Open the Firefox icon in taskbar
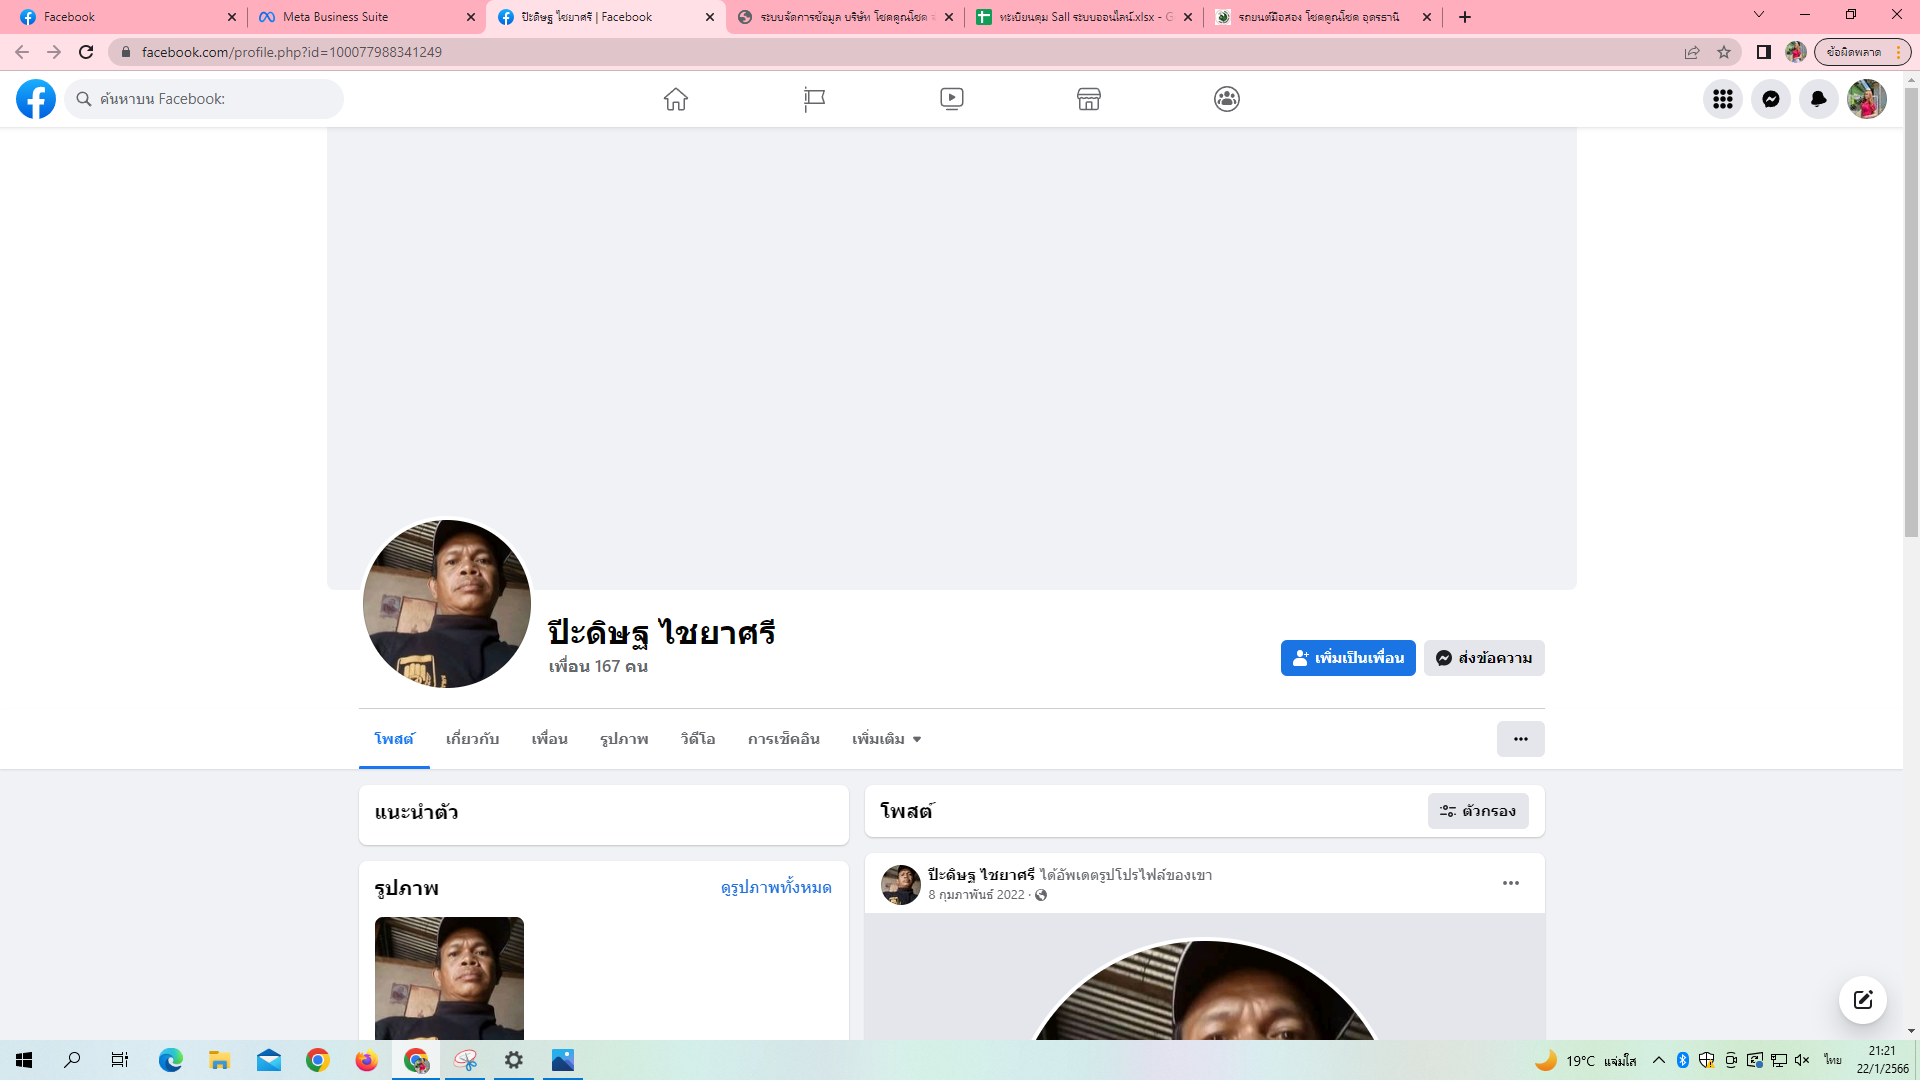Image resolution: width=1920 pixels, height=1080 pixels. 366,1060
